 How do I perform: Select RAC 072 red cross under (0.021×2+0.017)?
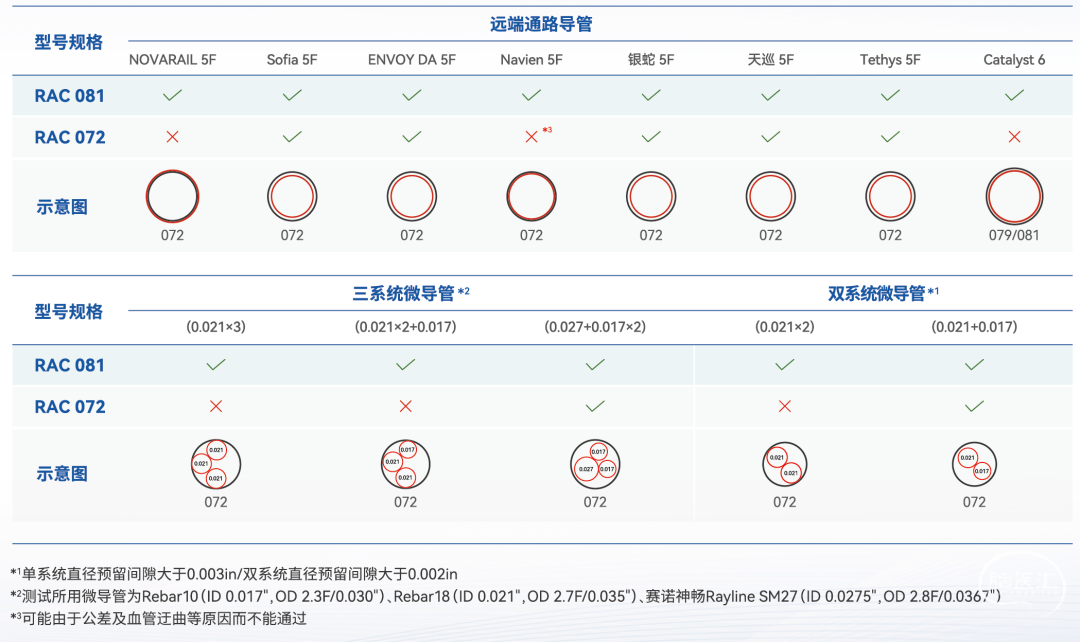pyautogui.click(x=406, y=406)
